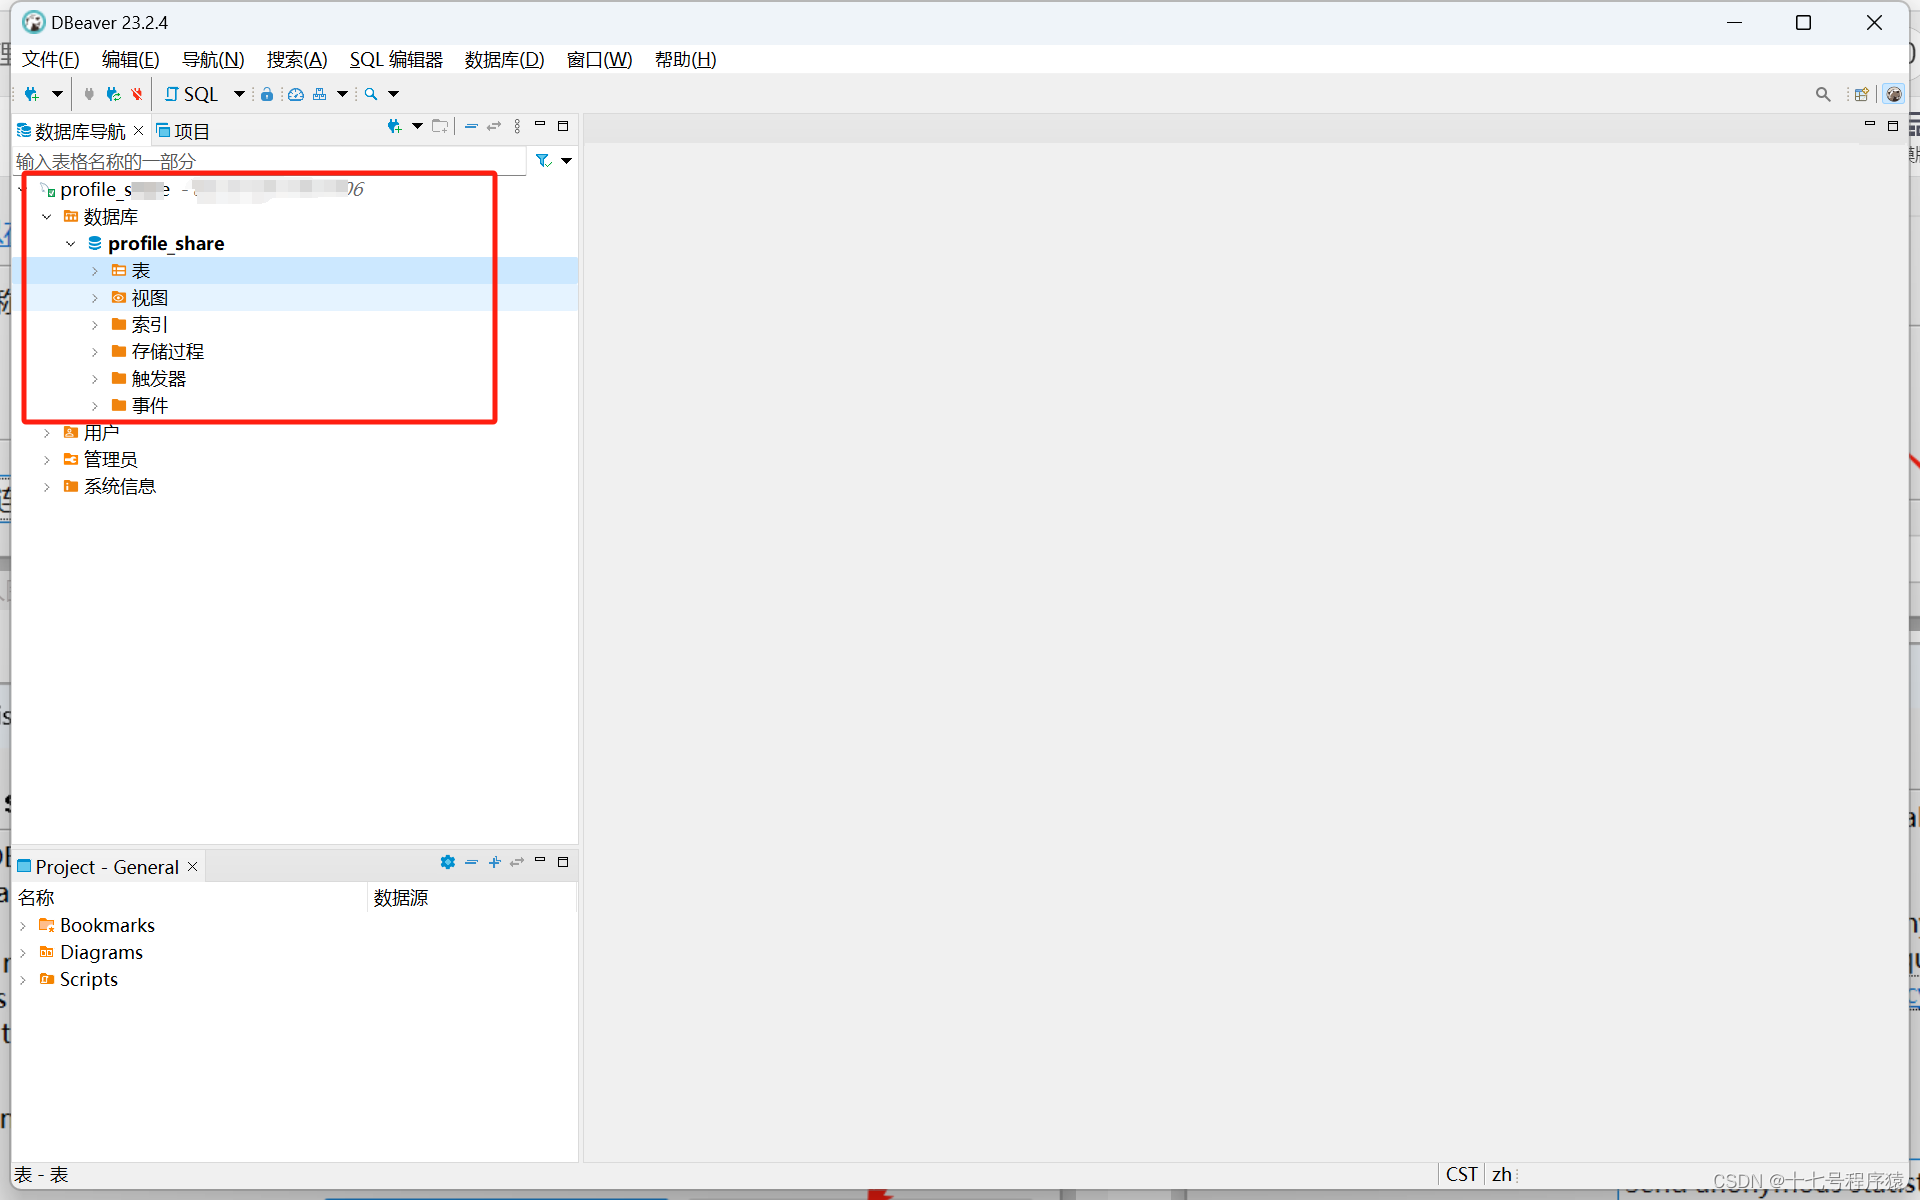Screen dimensions: 1920x1200
Task: Collapse all nodes in database navigator
Action: point(471,127)
